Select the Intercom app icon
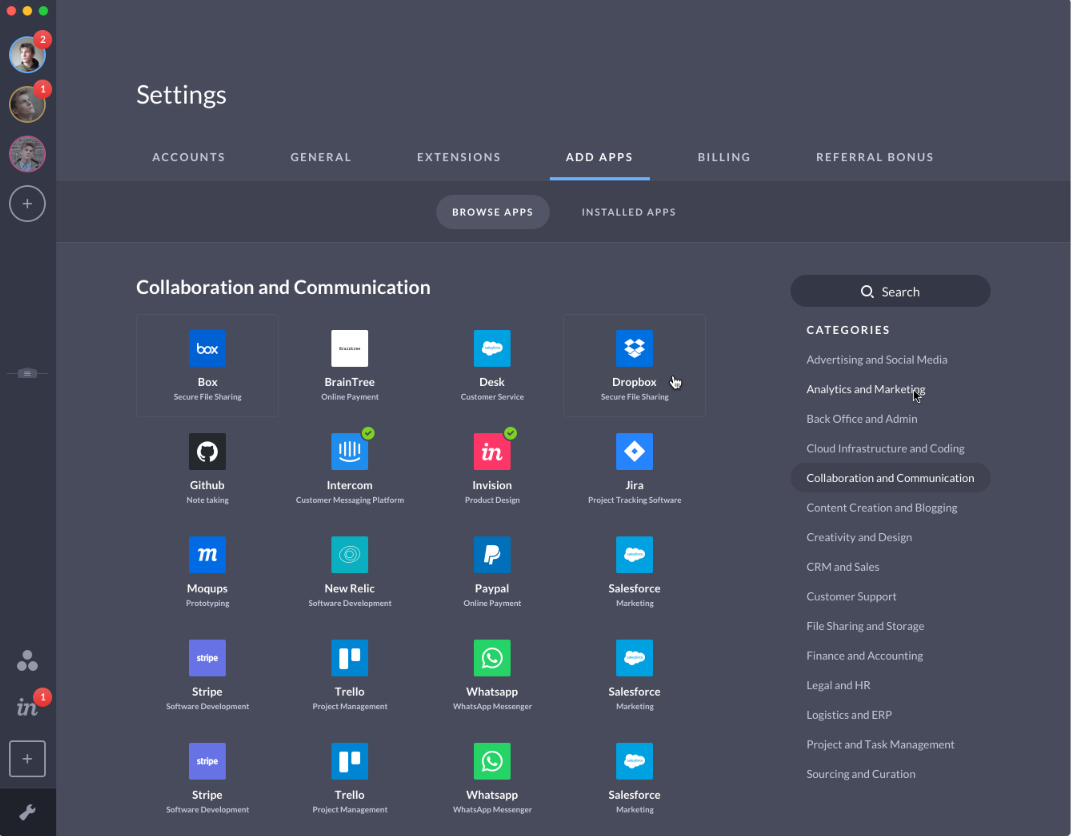Screen dimensions: 1073x836 point(350,452)
